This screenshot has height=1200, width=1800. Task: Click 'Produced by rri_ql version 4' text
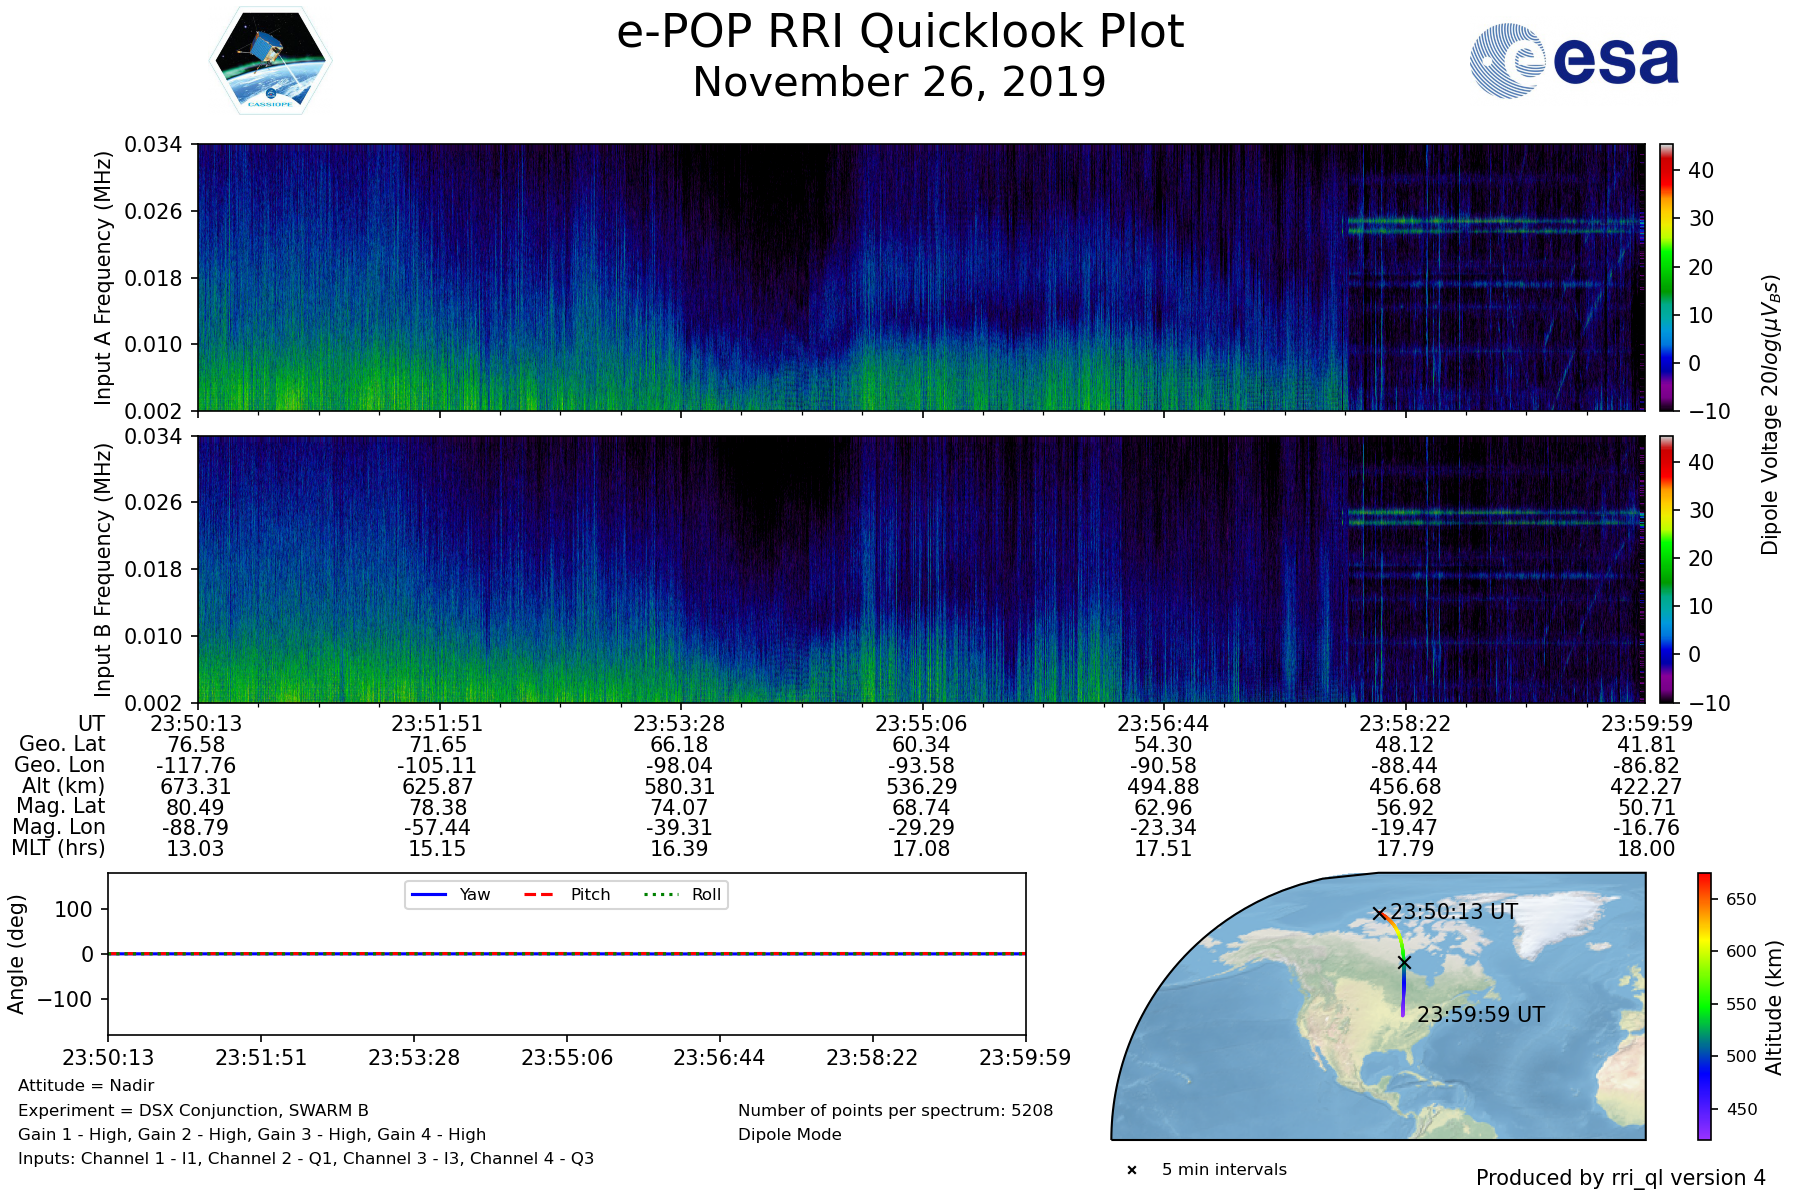click(1620, 1178)
